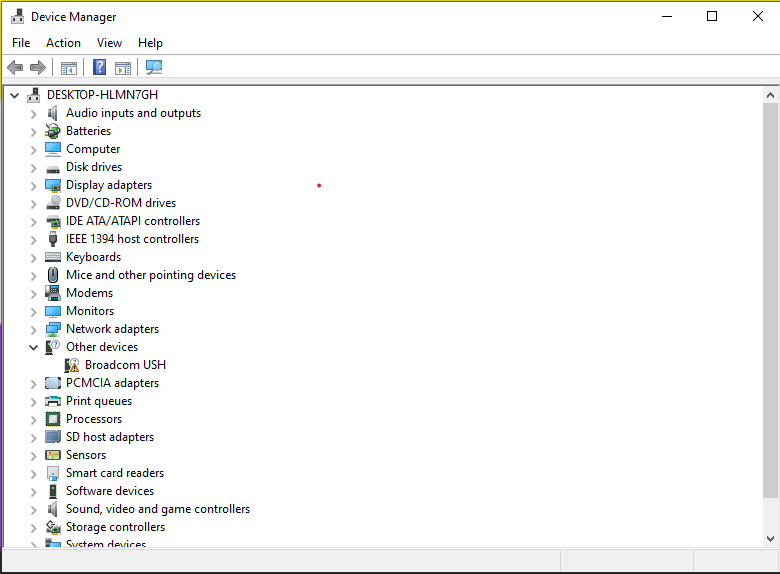
Task: Click the scrollbar up arrow
Action: tap(770, 95)
